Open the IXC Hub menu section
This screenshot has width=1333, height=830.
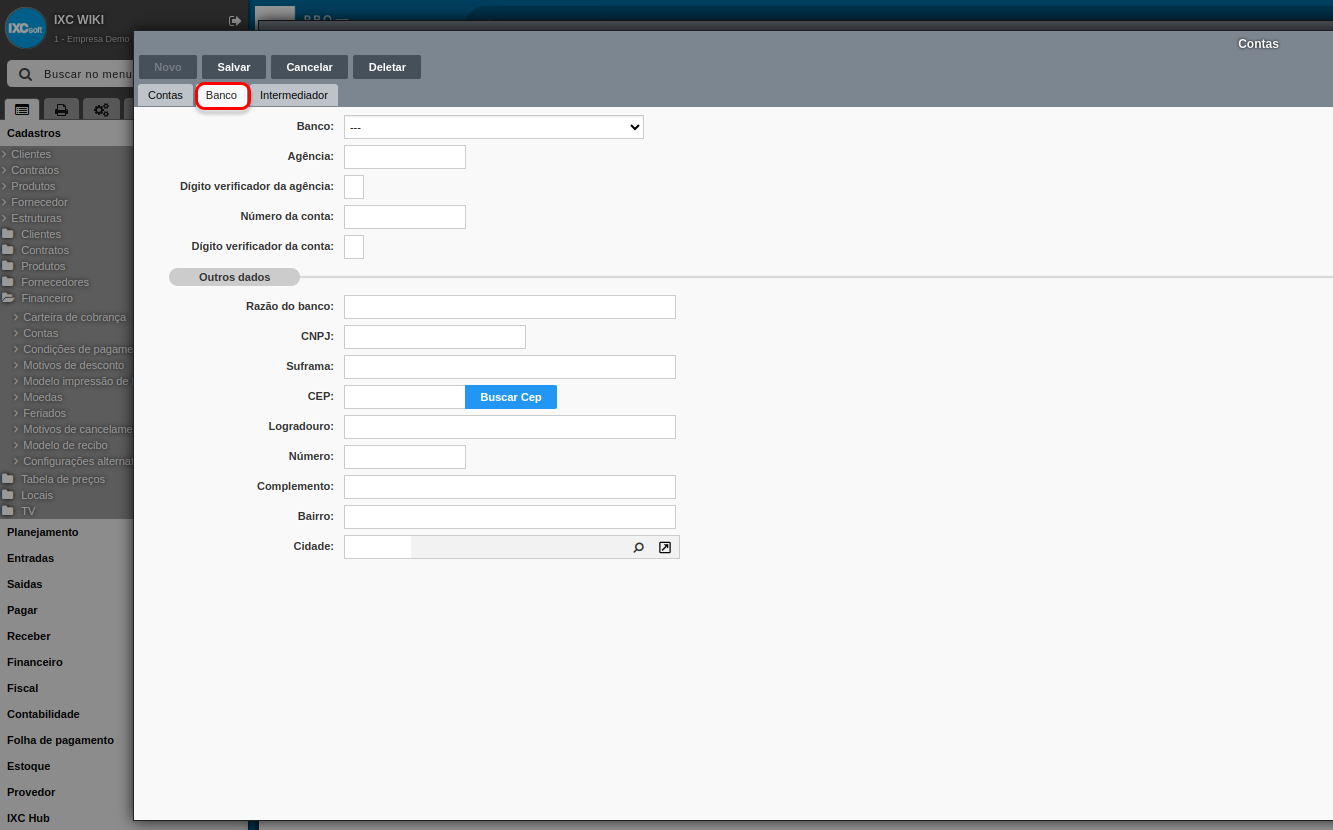[28, 818]
